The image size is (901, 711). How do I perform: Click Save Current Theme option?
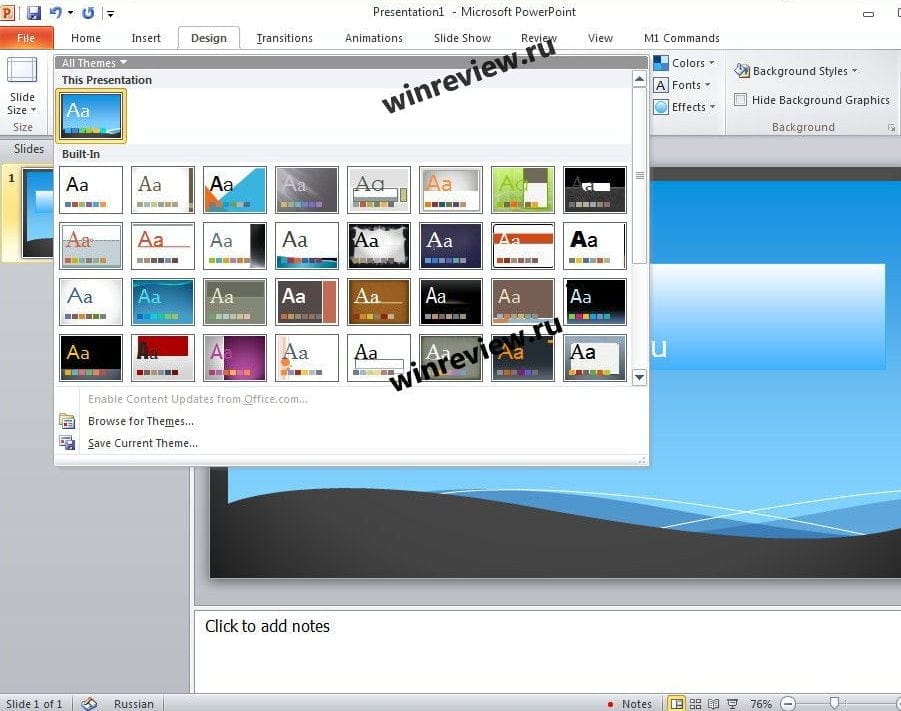click(x=142, y=443)
